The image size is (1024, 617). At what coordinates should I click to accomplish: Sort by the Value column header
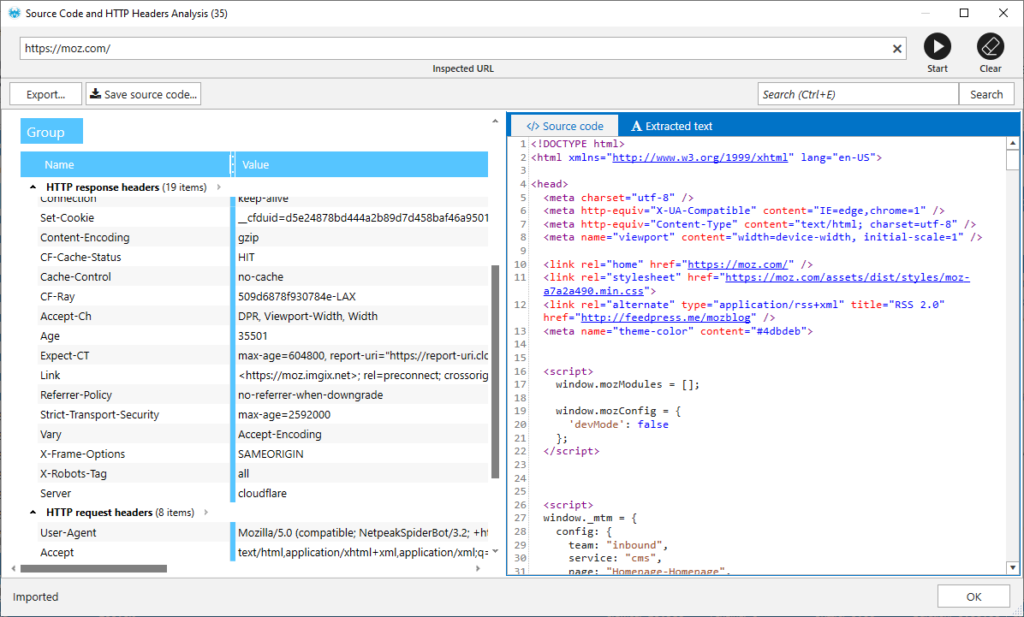pyautogui.click(x=361, y=165)
